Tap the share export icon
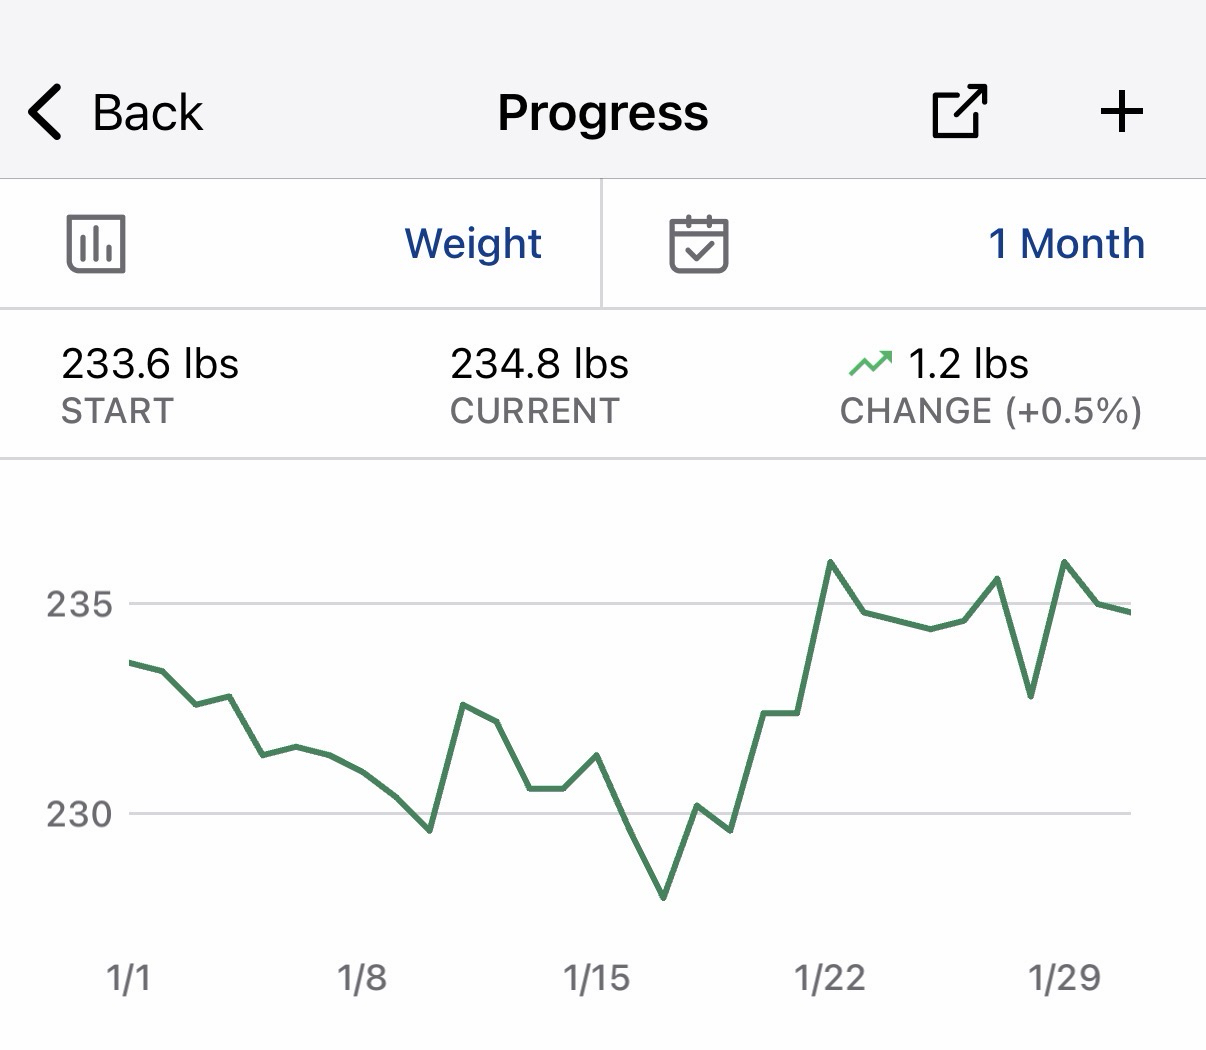 tap(959, 111)
